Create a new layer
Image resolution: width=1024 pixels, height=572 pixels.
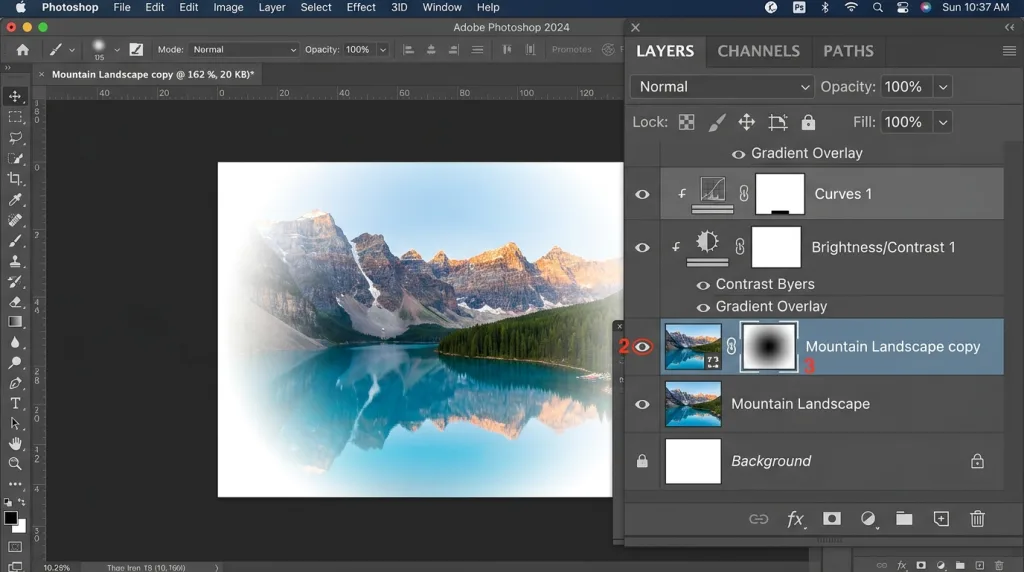941,518
